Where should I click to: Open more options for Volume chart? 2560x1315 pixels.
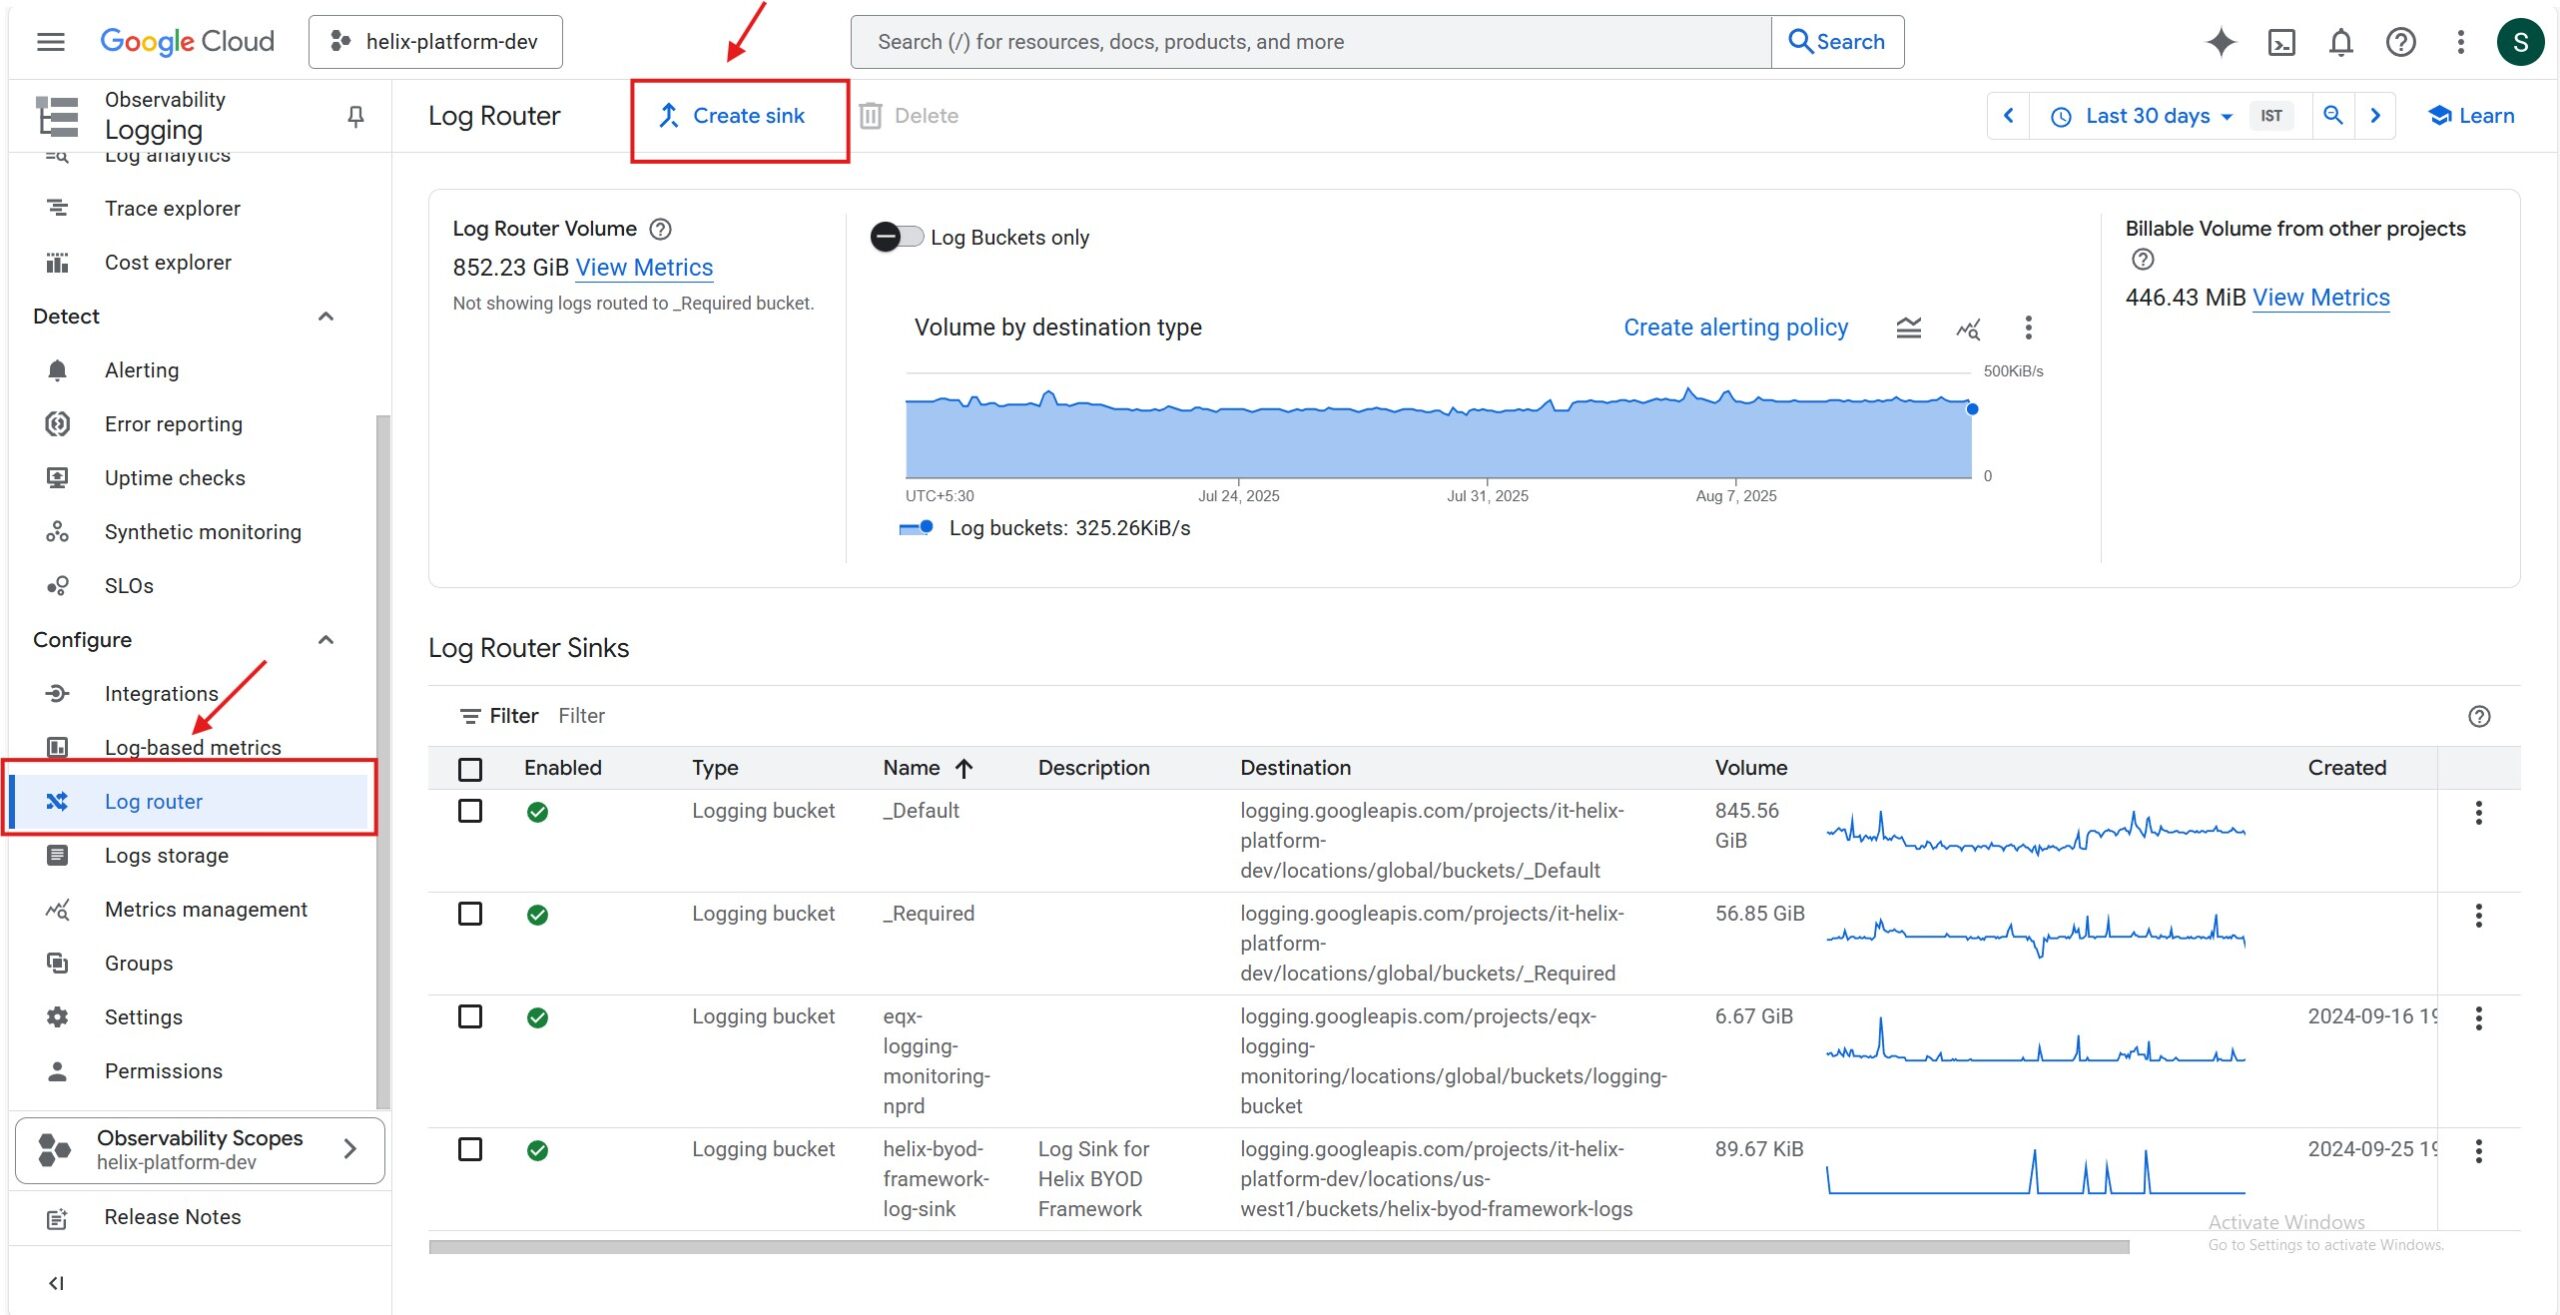pyautogui.click(x=2027, y=328)
